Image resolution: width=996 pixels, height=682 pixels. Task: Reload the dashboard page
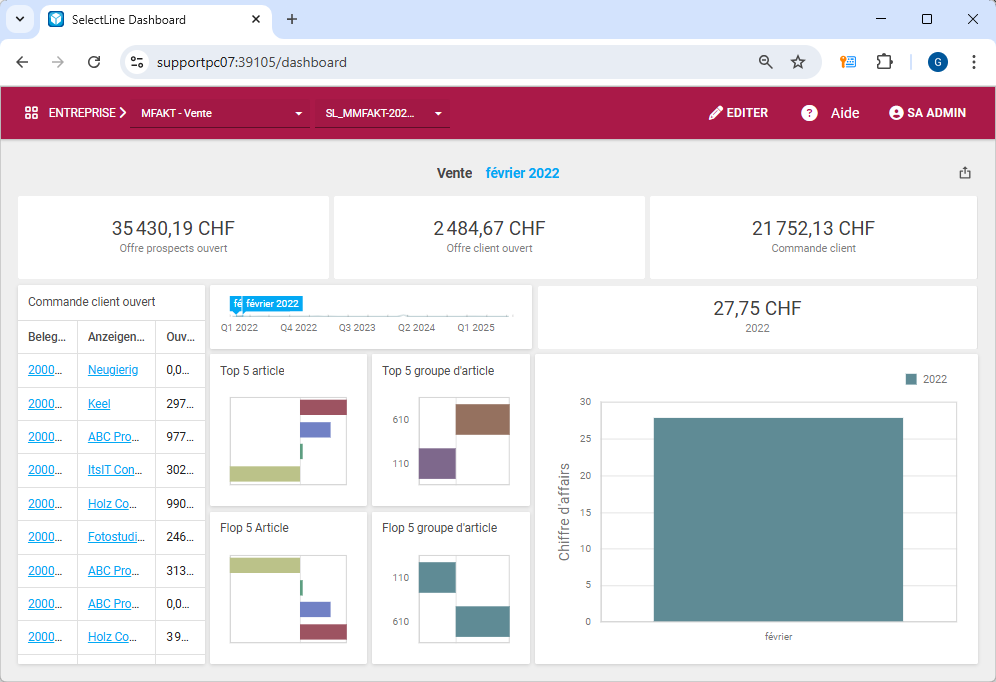click(x=94, y=62)
